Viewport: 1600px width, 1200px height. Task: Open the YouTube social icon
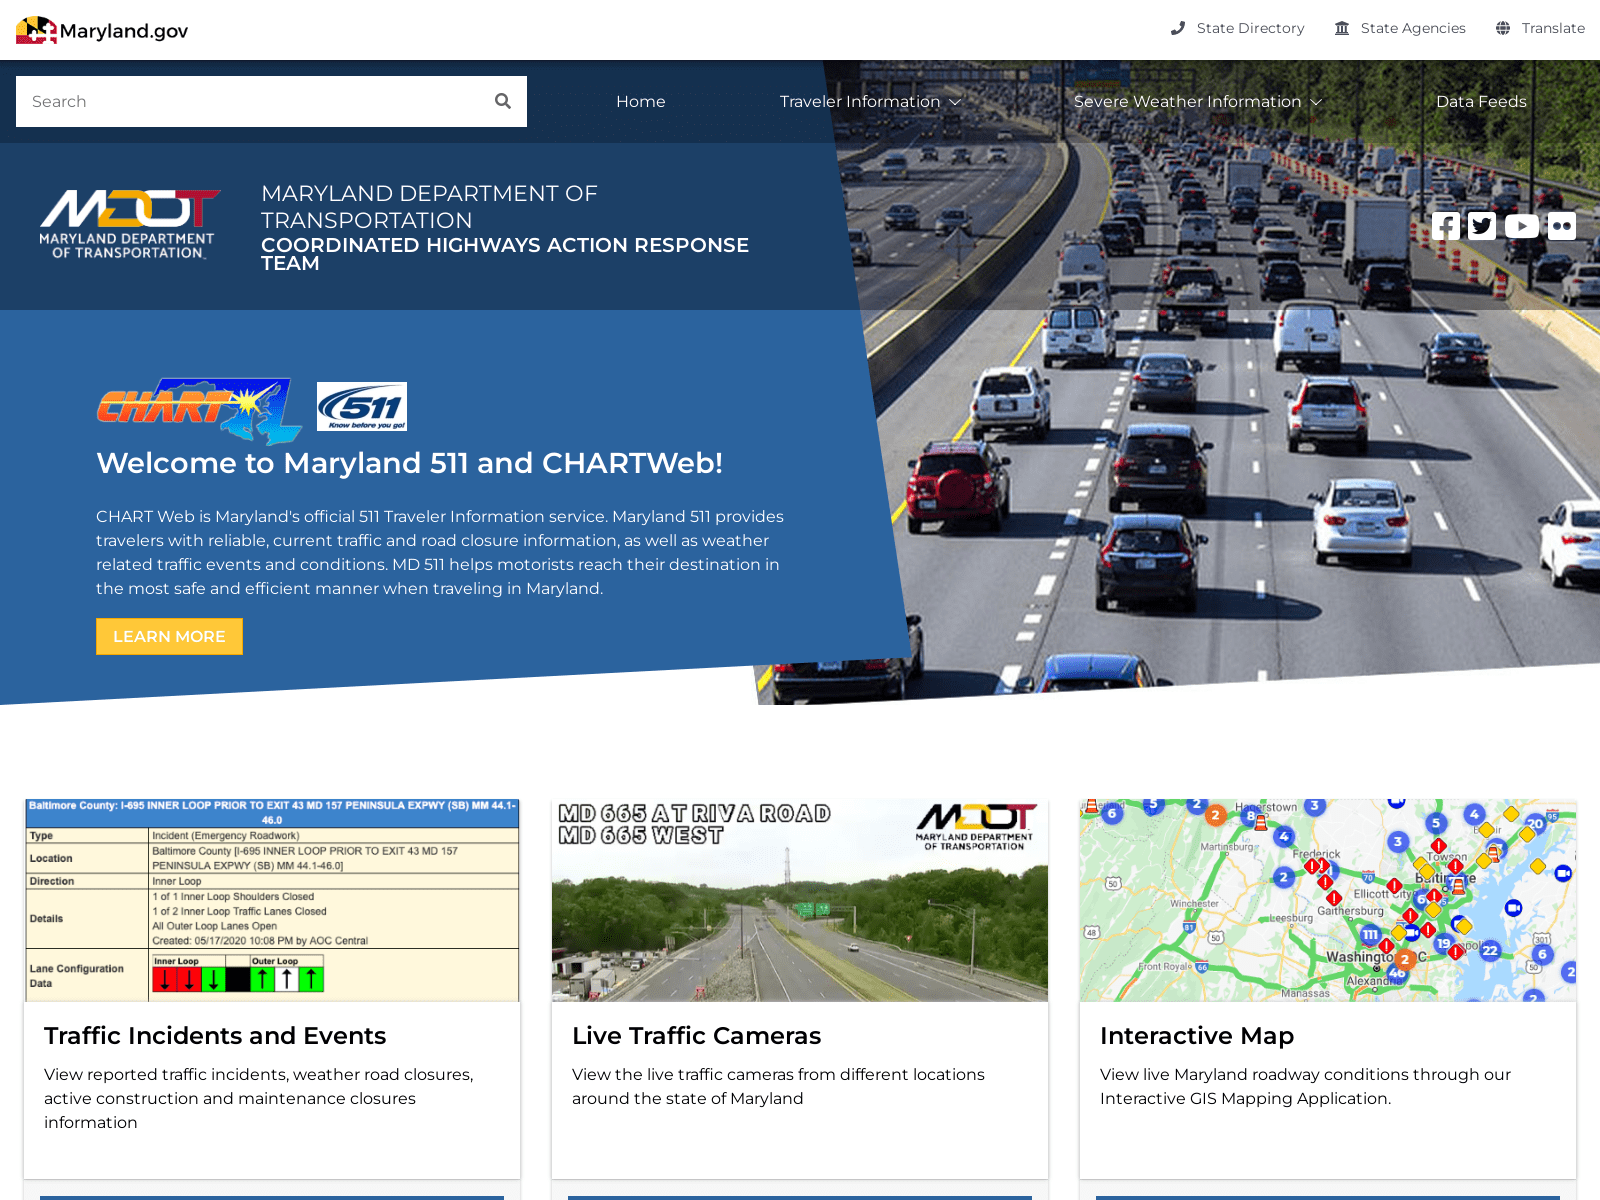[x=1522, y=226]
